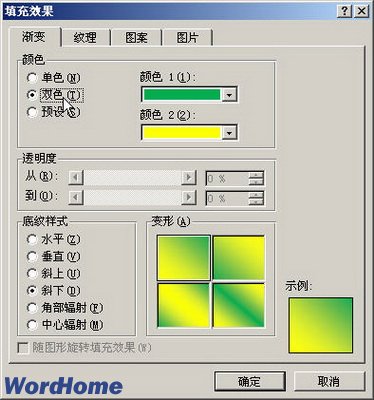Click the 从 percent spinner arrows
Viewport: 374px width, 400px height.
coord(256,178)
